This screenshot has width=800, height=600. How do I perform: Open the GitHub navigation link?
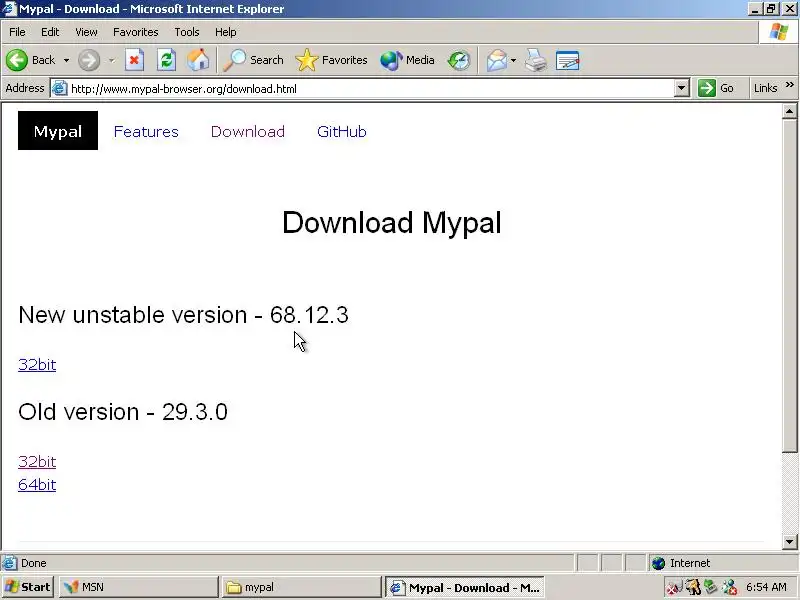(341, 132)
